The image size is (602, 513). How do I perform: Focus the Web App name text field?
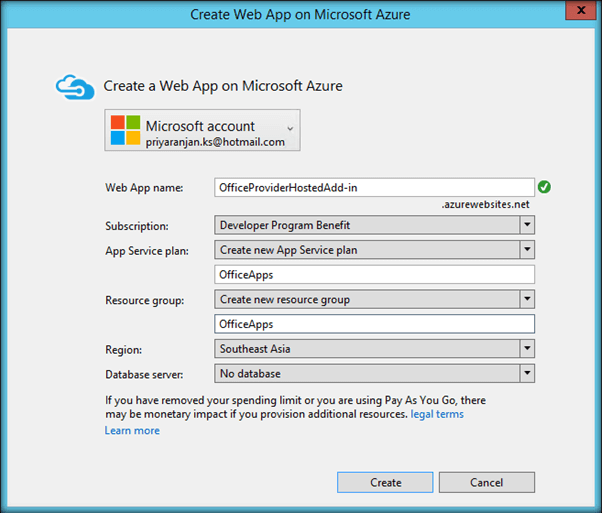(x=375, y=187)
